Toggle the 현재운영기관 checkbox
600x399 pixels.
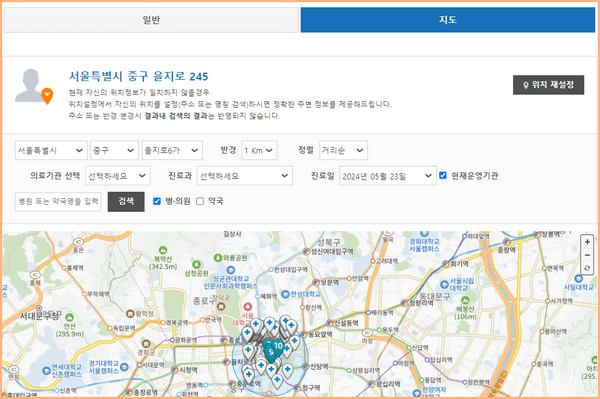pyautogui.click(x=443, y=175)
